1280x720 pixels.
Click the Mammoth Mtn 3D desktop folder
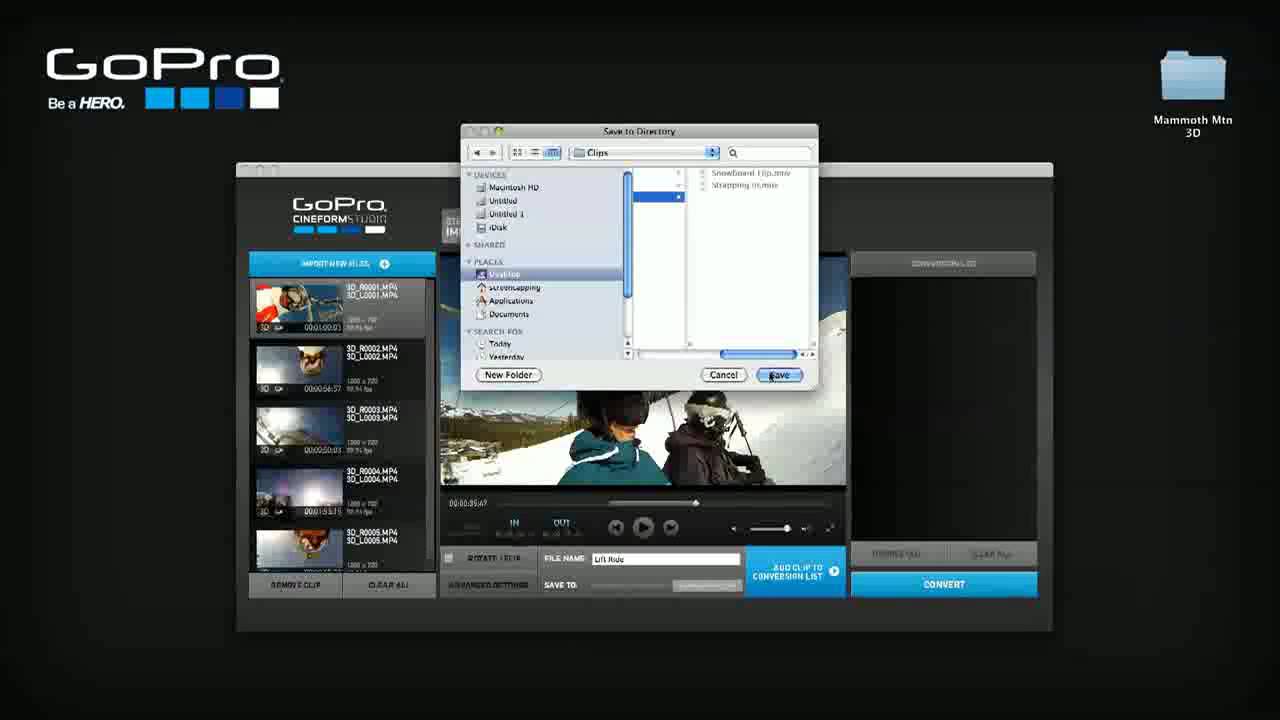coord(1193,94)
